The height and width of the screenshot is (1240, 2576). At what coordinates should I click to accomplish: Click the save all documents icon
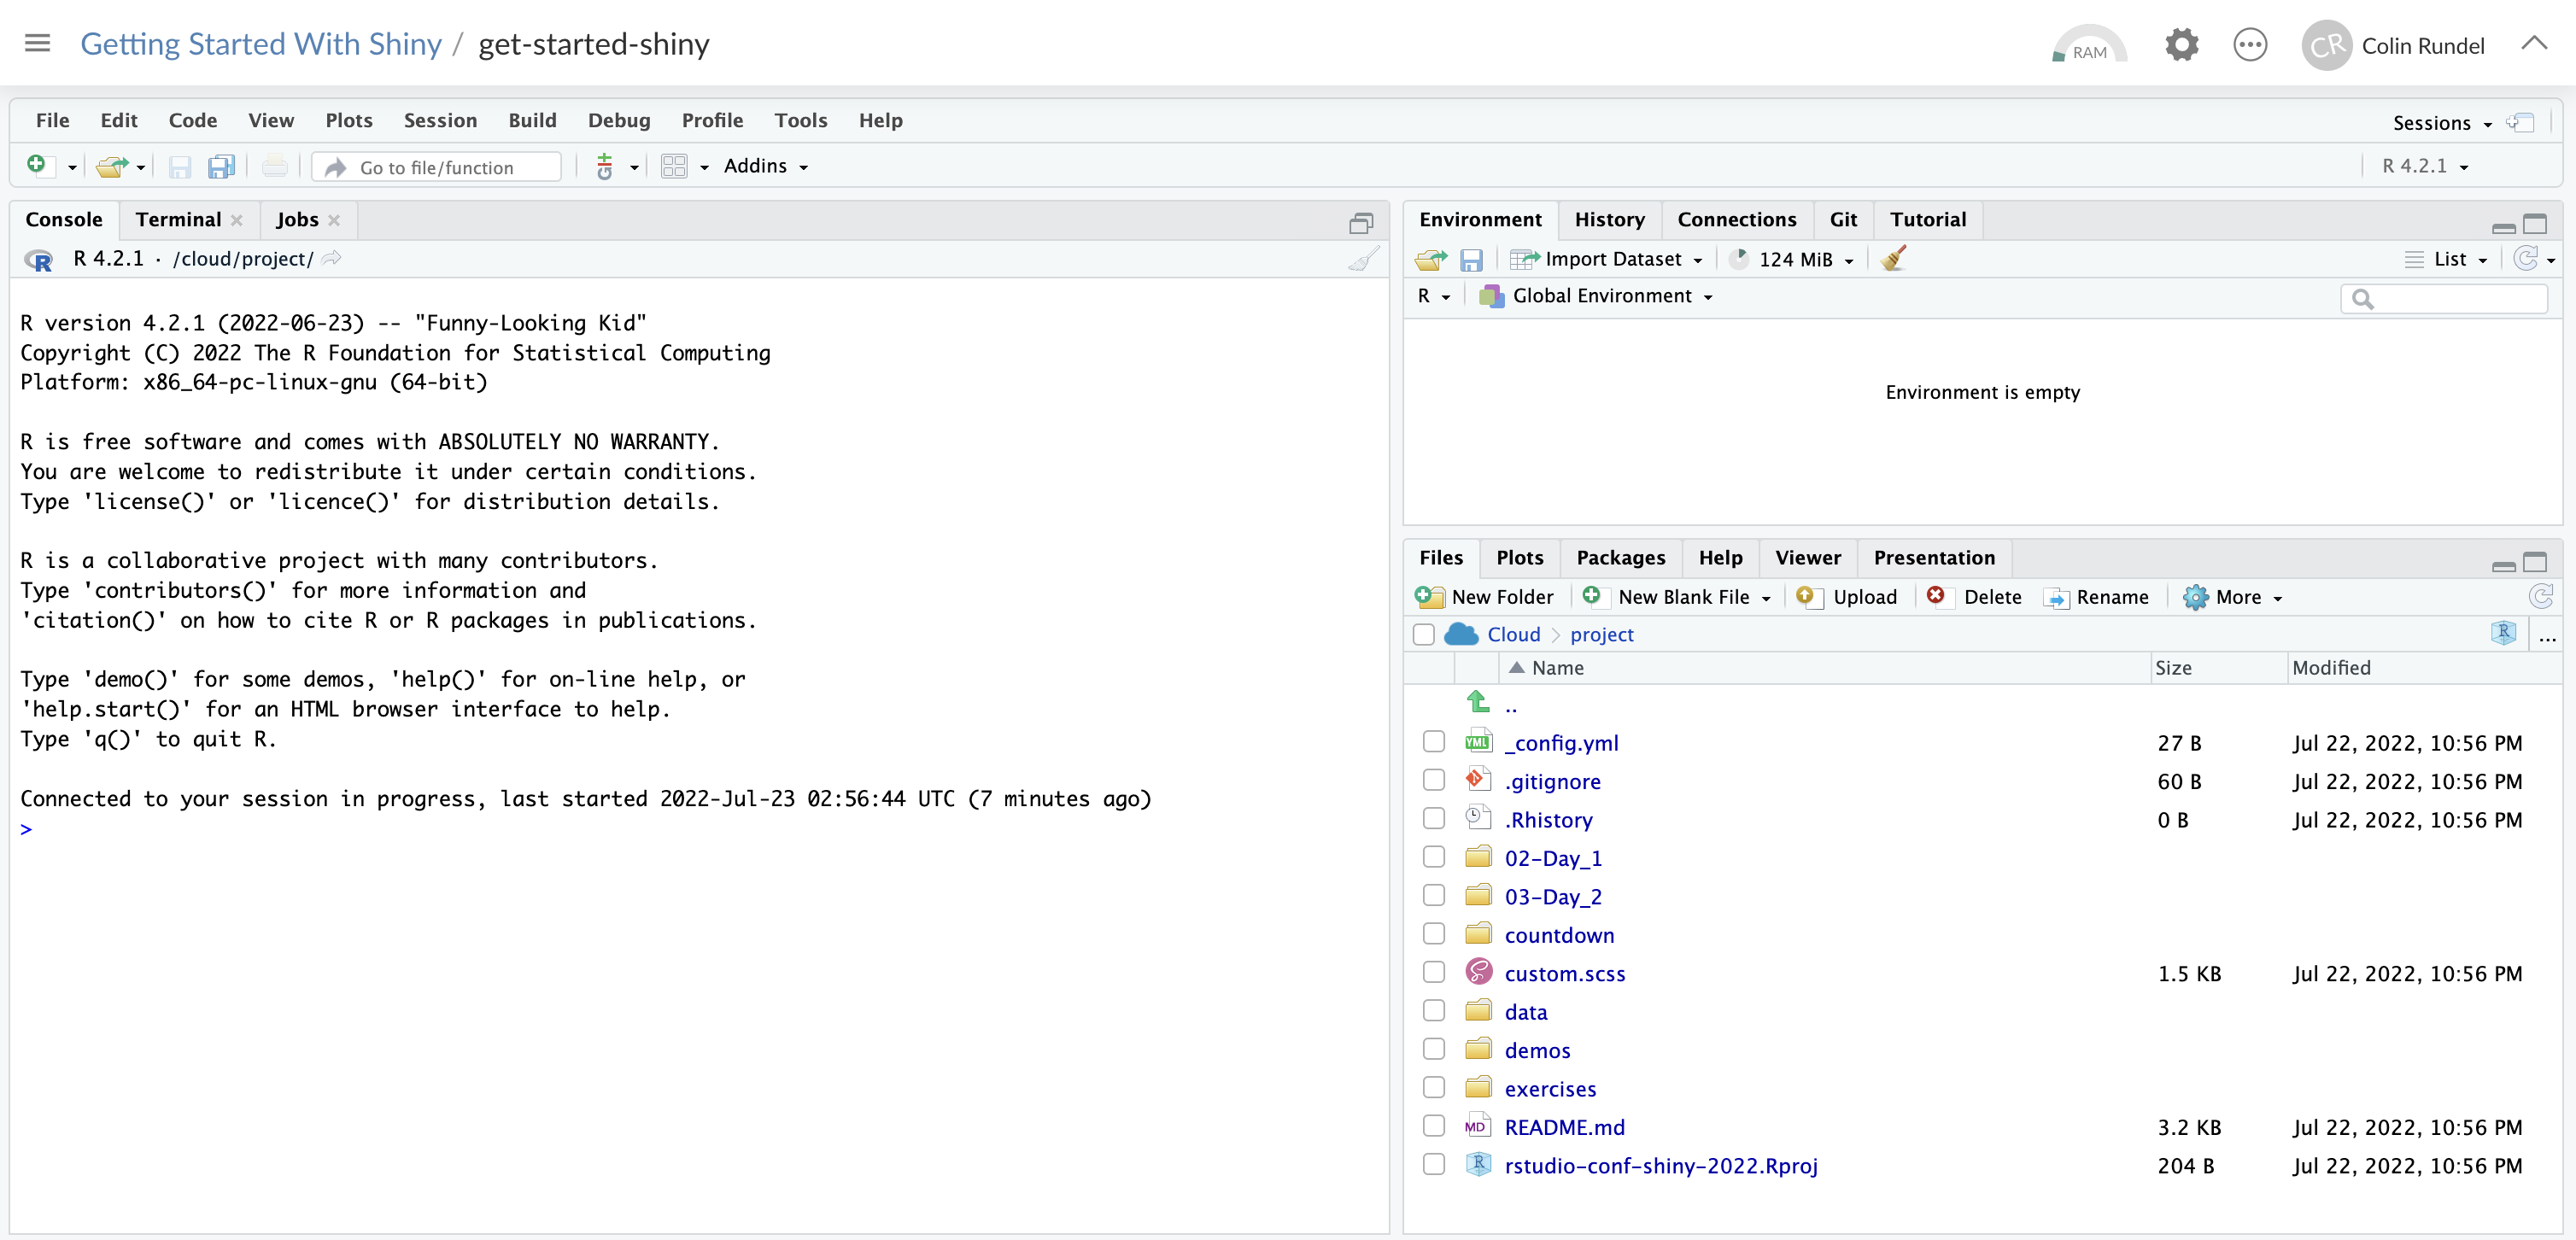click(x=221, y=167)
